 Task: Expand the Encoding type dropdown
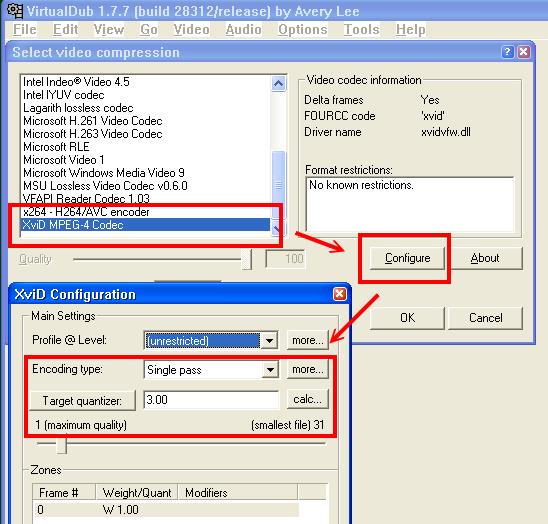click(x=270, y=370)
